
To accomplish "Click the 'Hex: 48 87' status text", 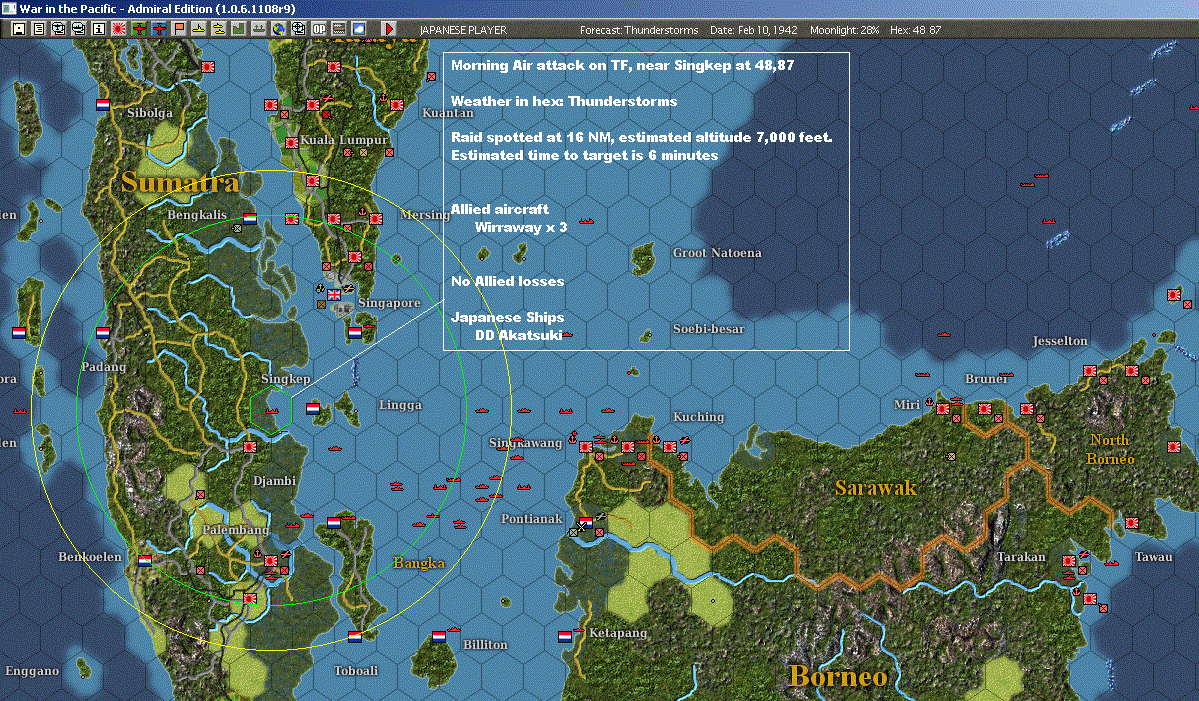I will [915, 30].
